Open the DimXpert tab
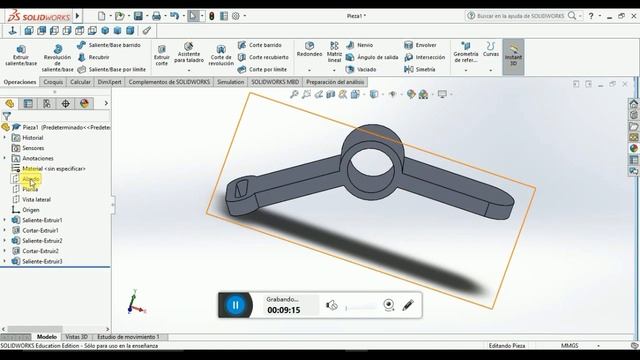This screenshot has width=640, height=360. [x=109, y=82]
